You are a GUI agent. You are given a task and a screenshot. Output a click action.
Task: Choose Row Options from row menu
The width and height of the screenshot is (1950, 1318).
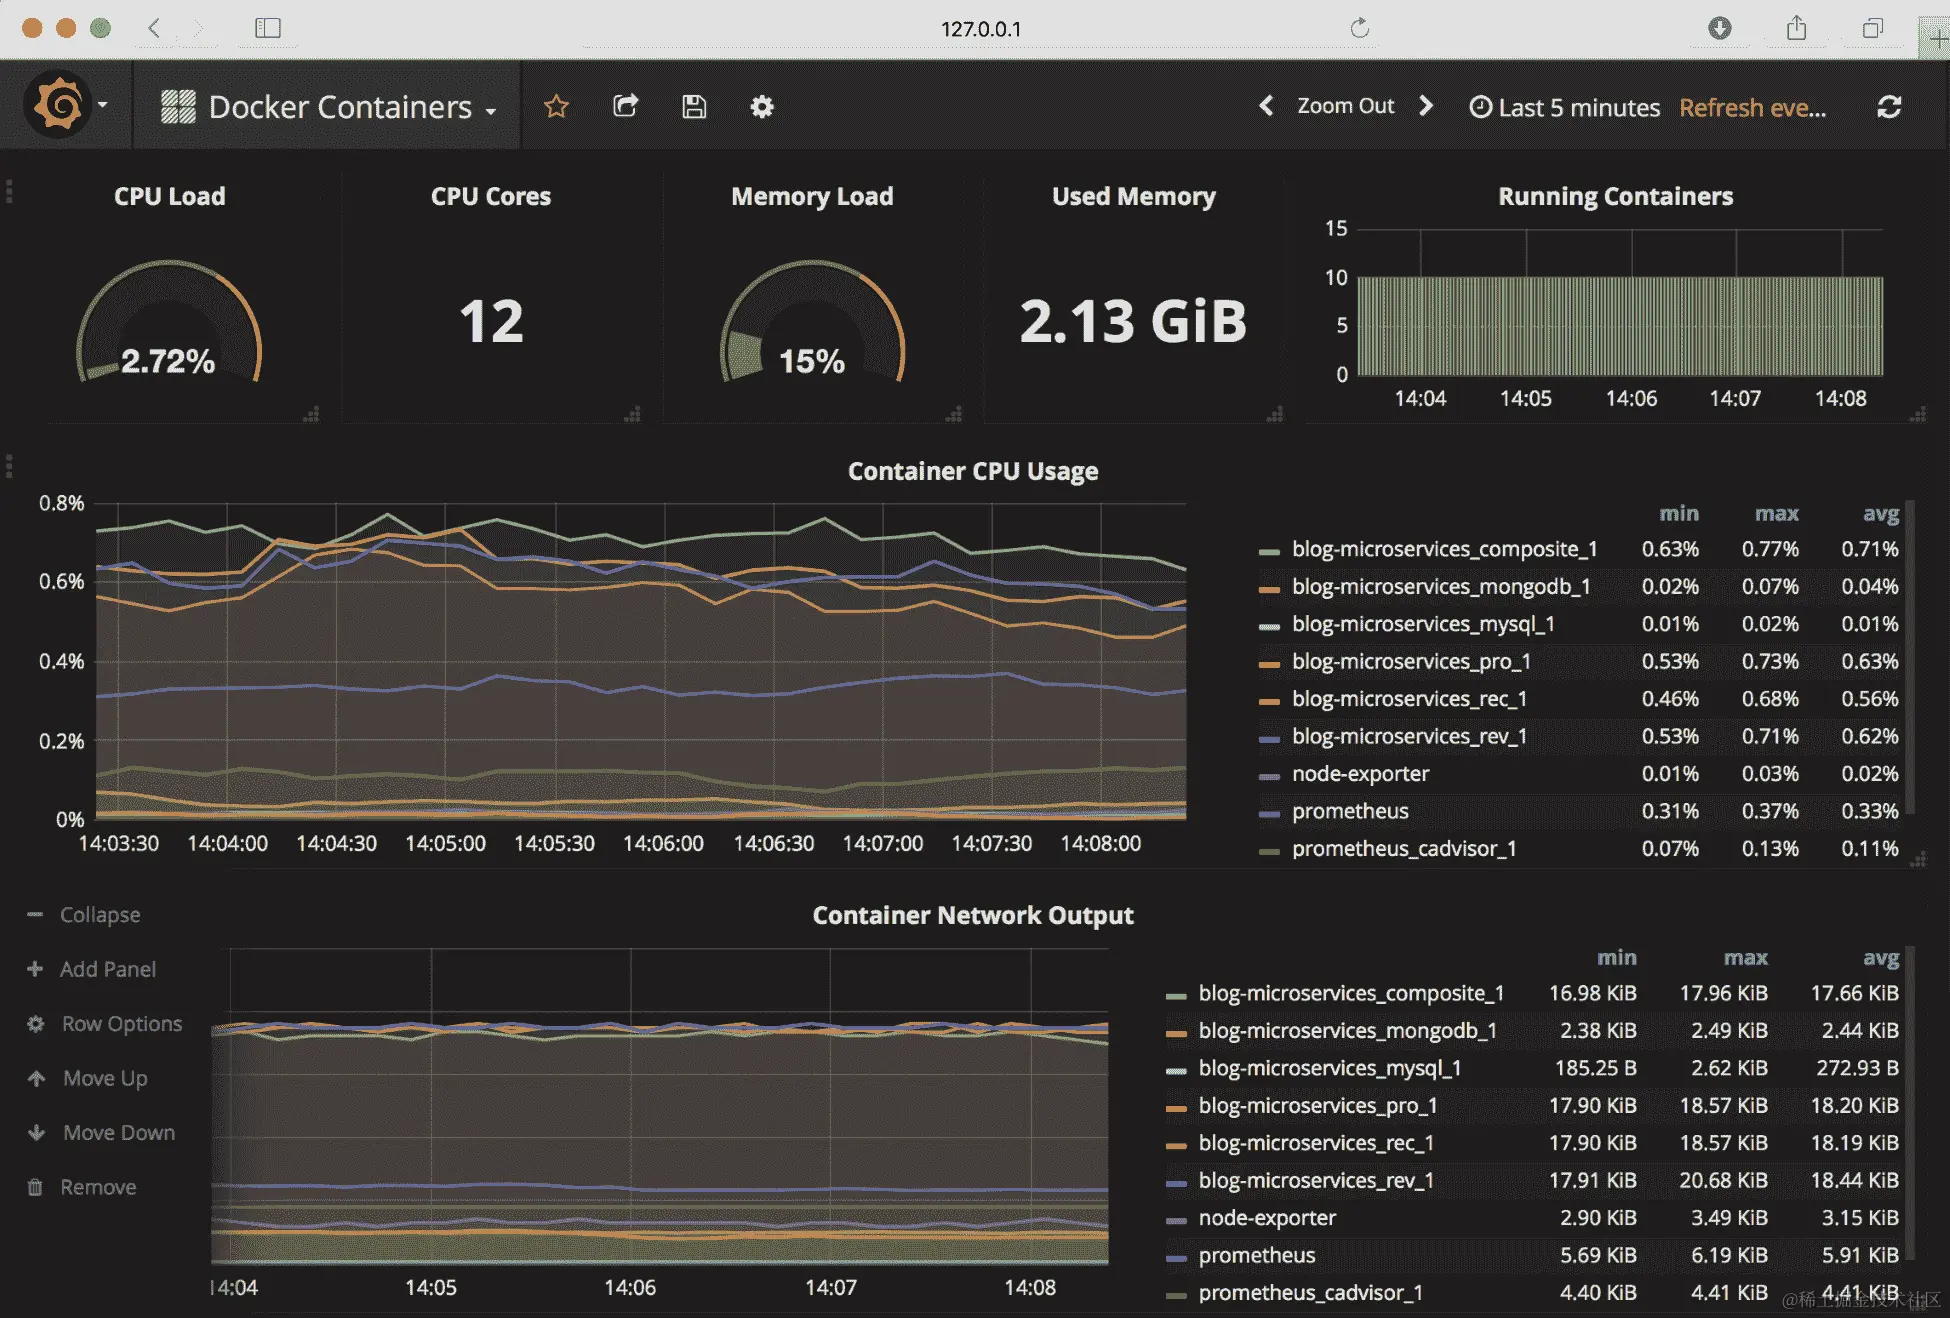pos(121,1024)
